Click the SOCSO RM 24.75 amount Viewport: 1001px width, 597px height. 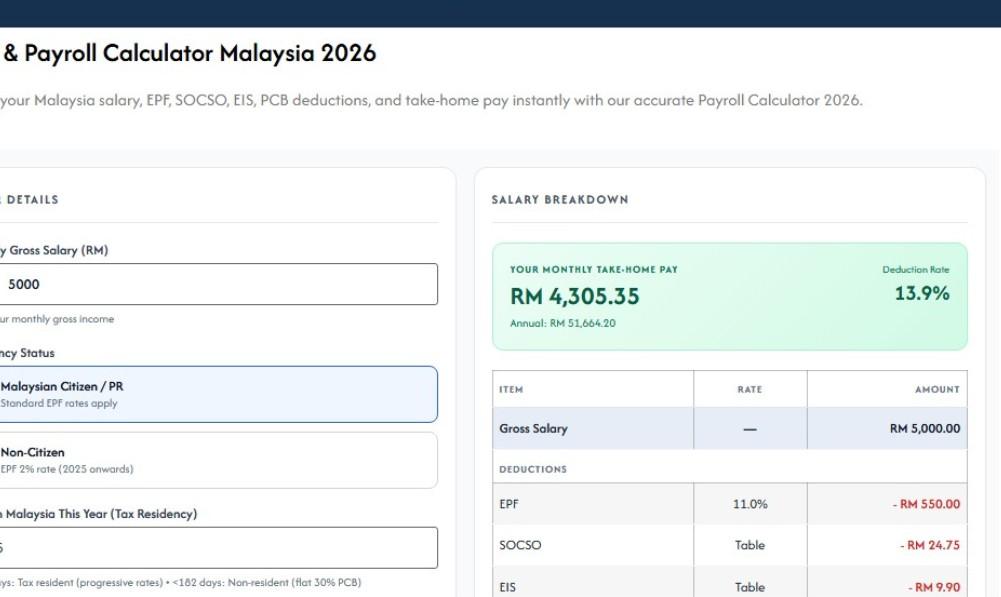pyautogui.click(x=930, y=545)
